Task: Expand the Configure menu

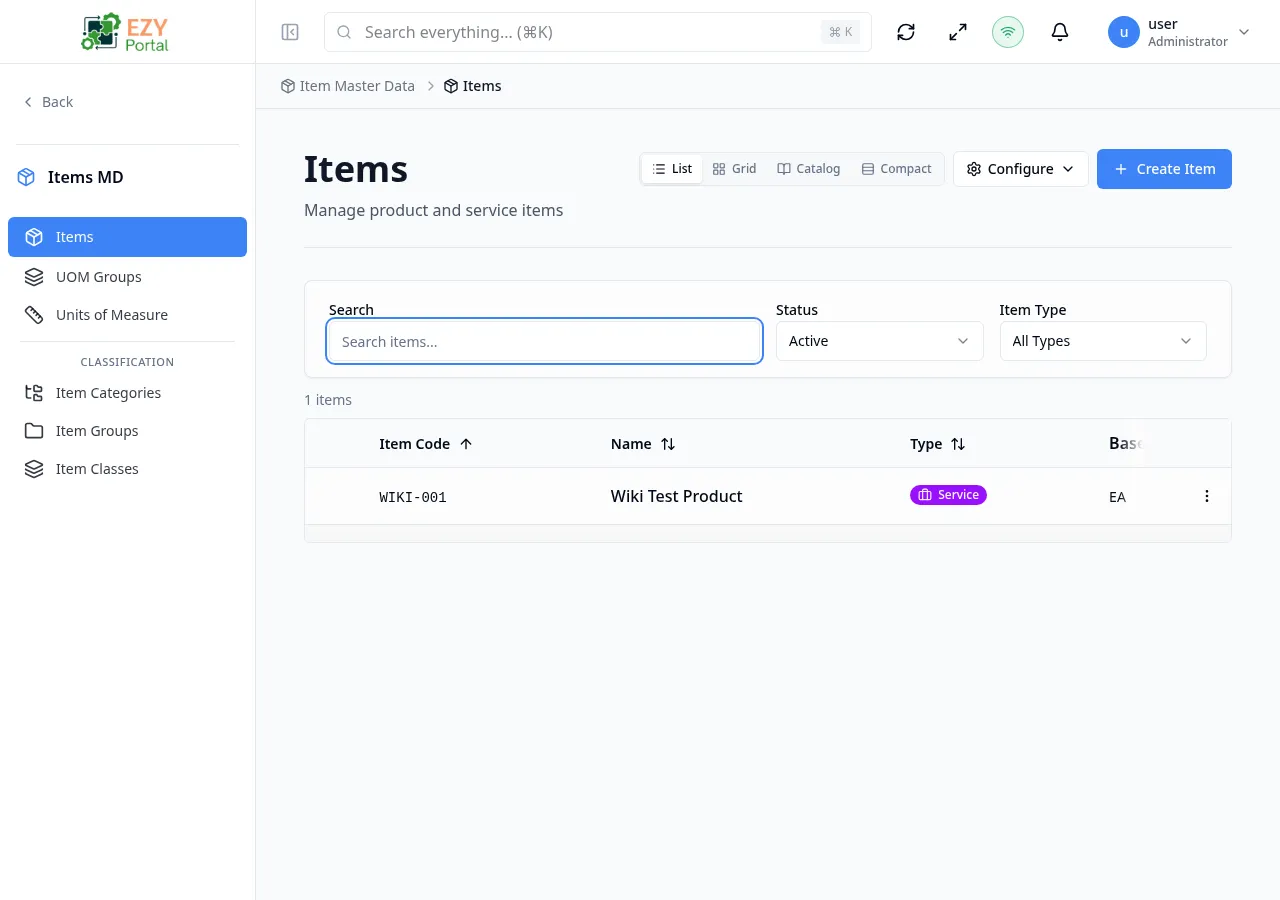Action: coord(1020,169)
